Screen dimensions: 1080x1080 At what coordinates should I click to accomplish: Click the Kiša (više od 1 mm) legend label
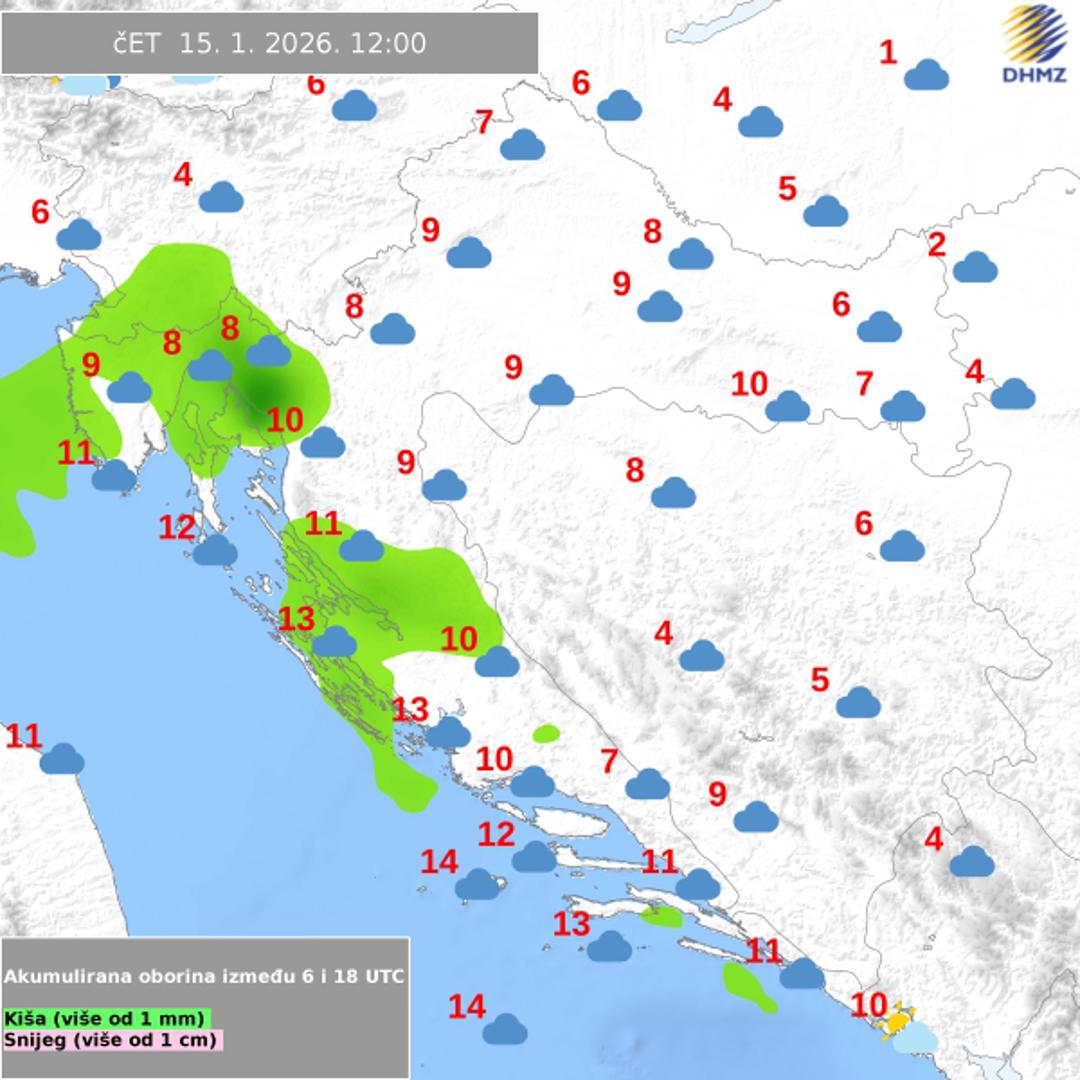click(105, 1018)
